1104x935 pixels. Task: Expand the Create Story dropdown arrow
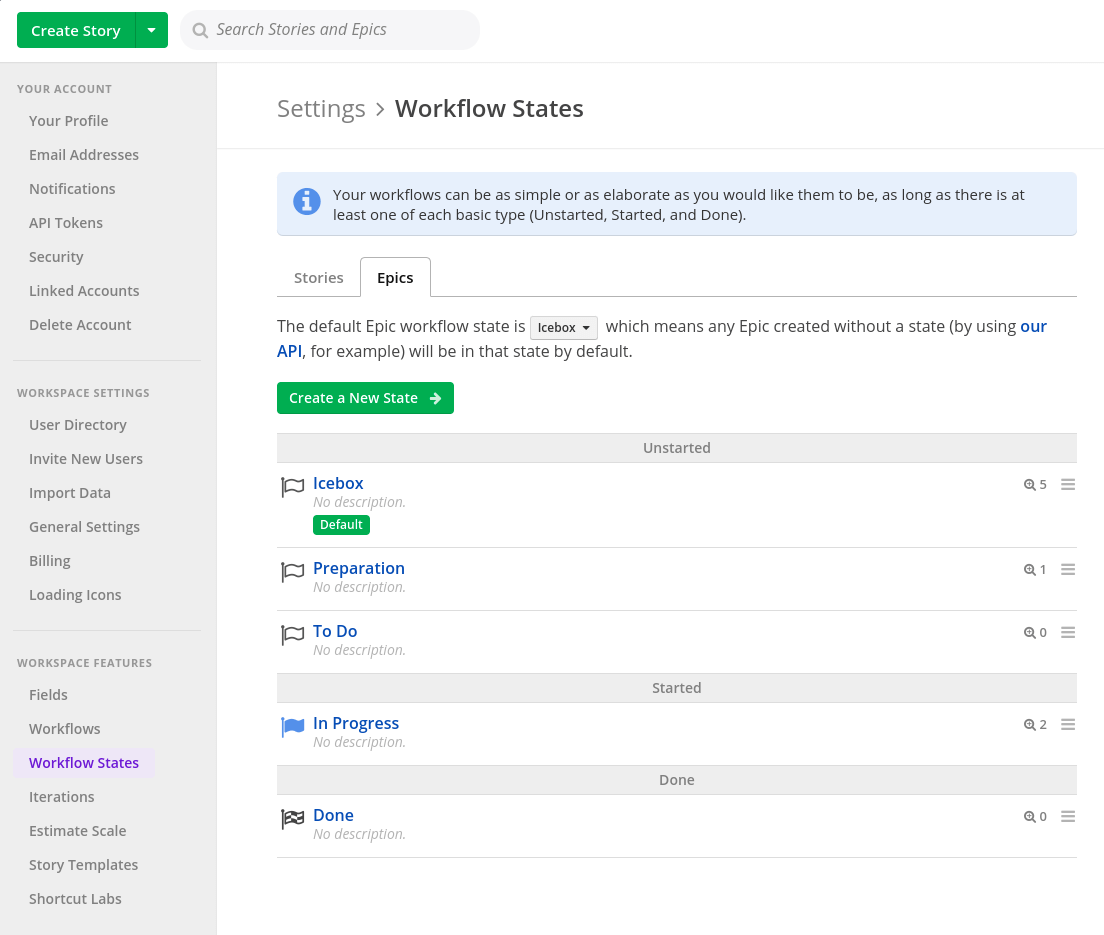click(x=151, y=30)
